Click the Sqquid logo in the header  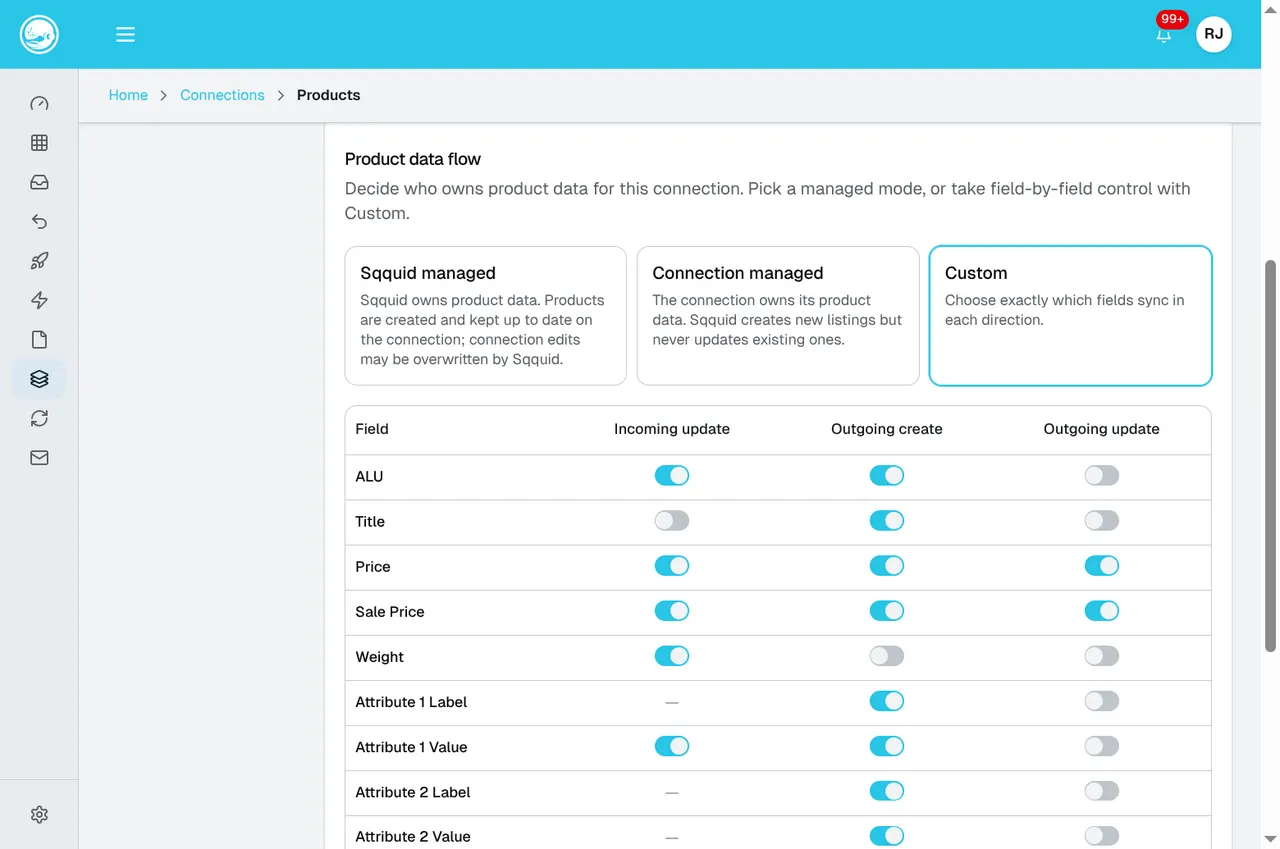40,34
